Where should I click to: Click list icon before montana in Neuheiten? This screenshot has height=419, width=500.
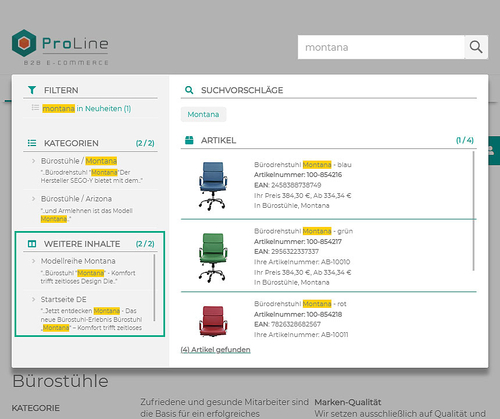(35, 108)
